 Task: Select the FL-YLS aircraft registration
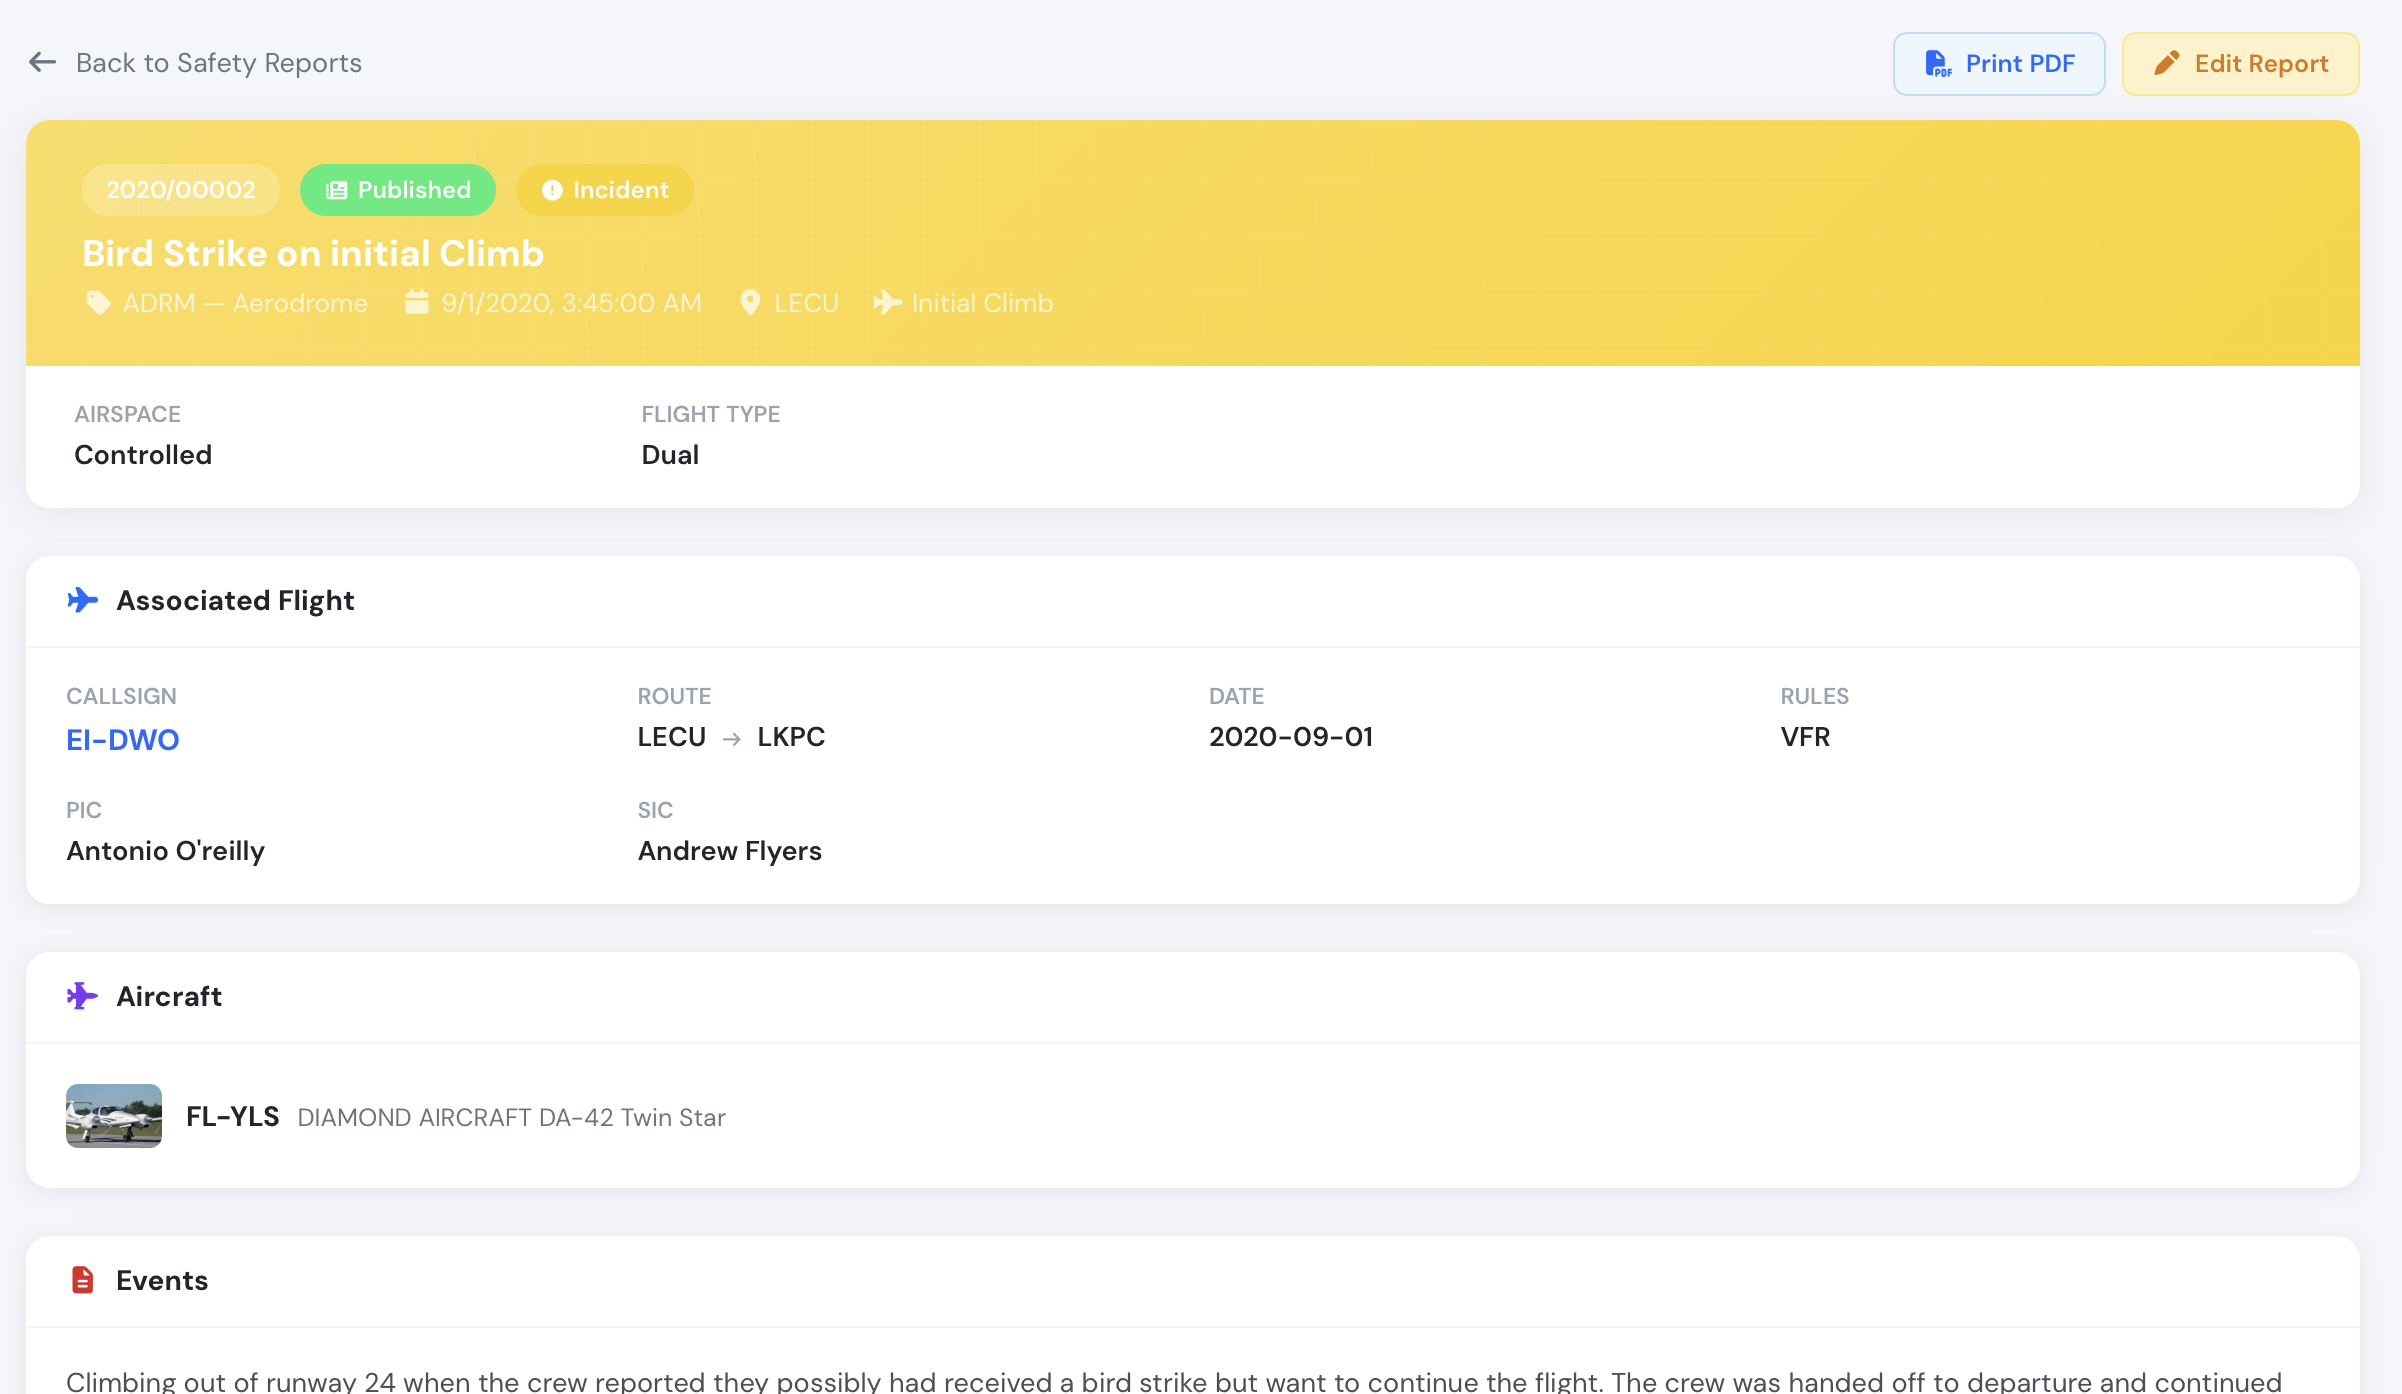(233, 1116)
